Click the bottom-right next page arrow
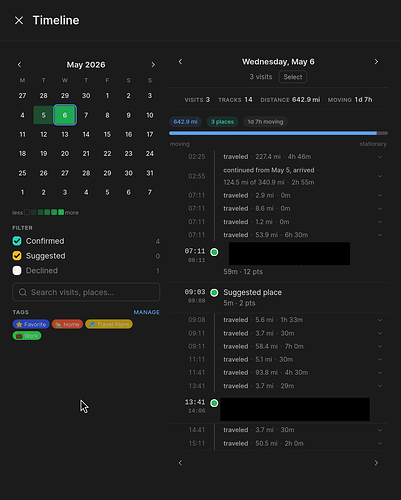The image size is (401, 500). [376, 463]
